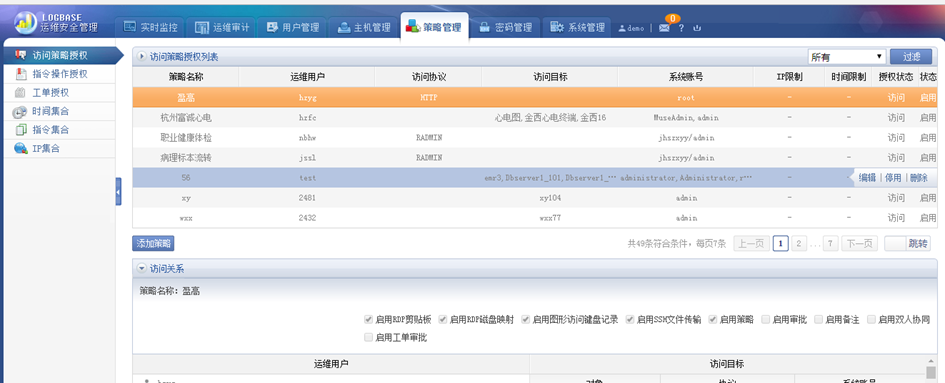
Task: Click the 策略名称 column header
Action: point(186,77)
